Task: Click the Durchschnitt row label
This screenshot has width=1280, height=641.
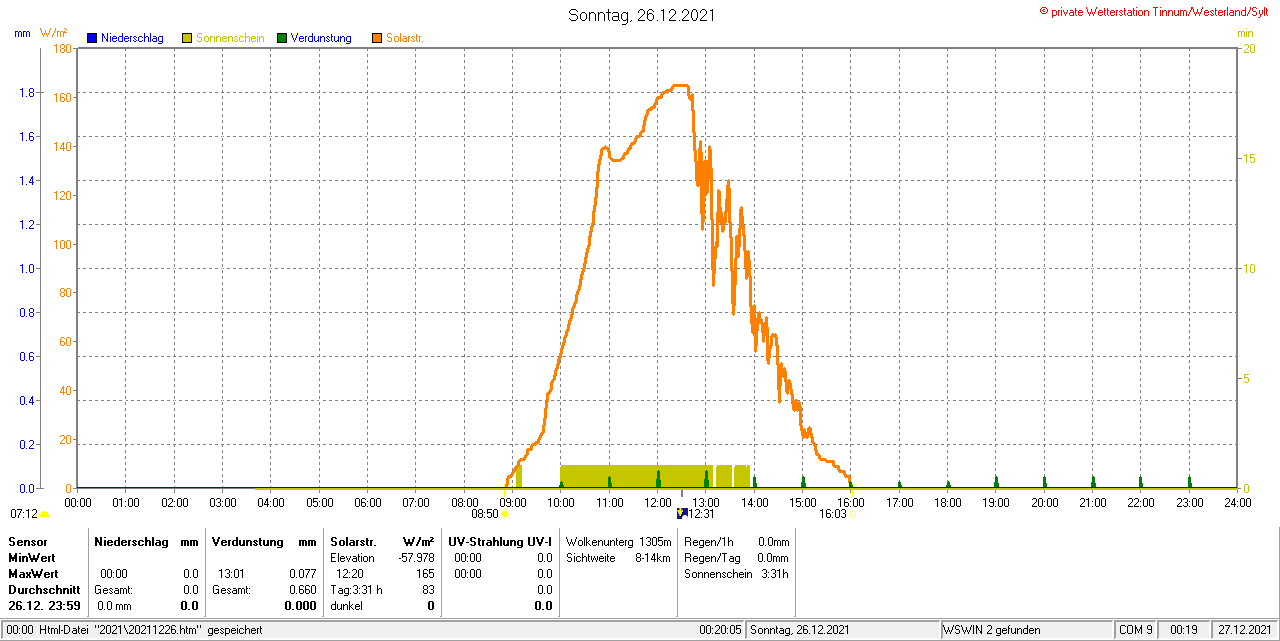Action: pos(44,590)
